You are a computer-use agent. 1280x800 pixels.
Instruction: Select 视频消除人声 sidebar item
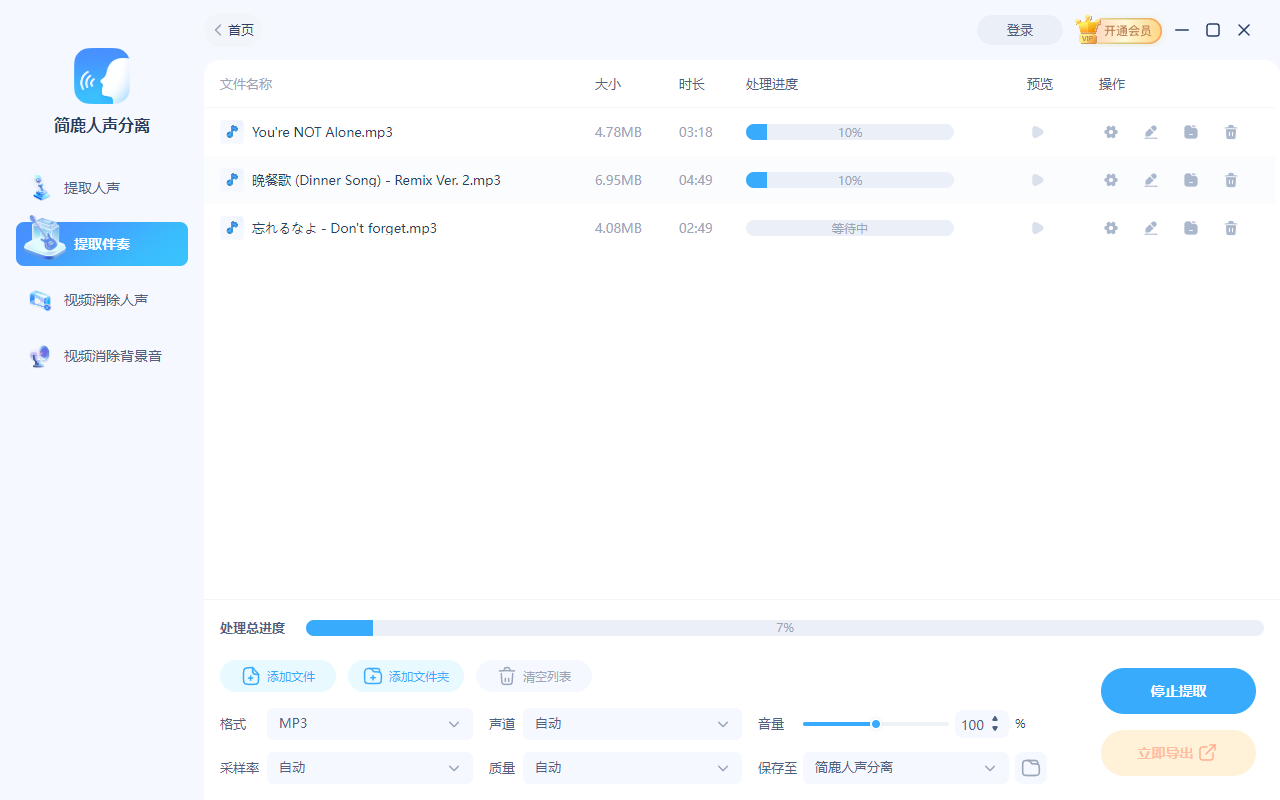[x=105, y=300]
